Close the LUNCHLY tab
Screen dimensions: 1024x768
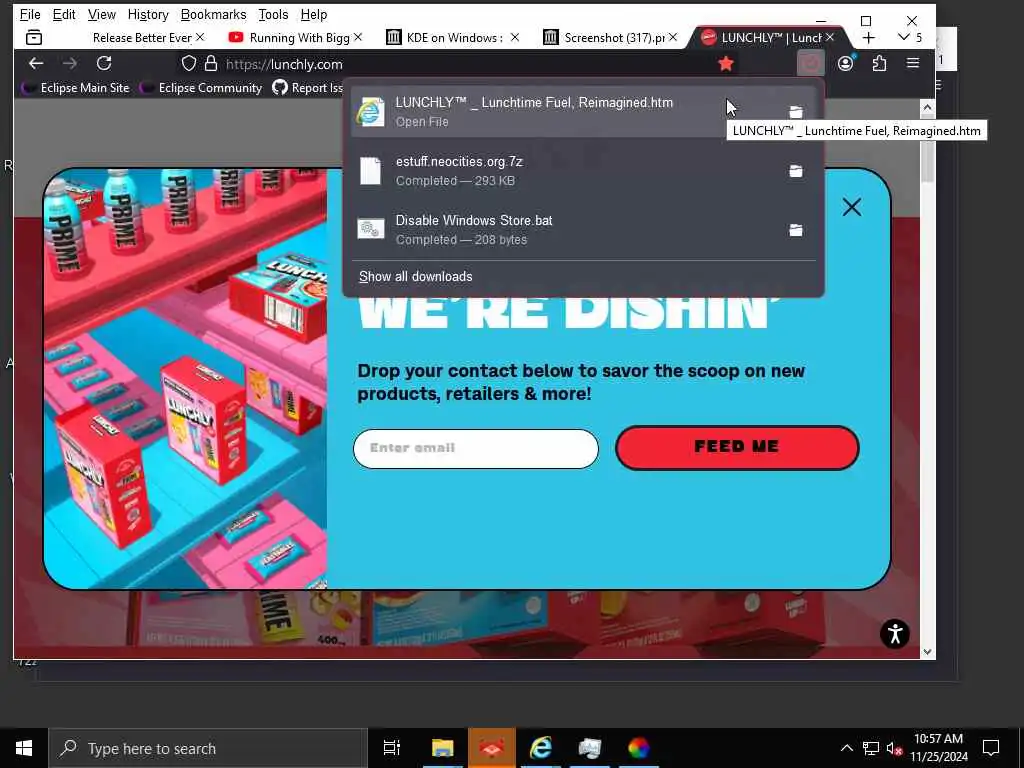point(830,38)
